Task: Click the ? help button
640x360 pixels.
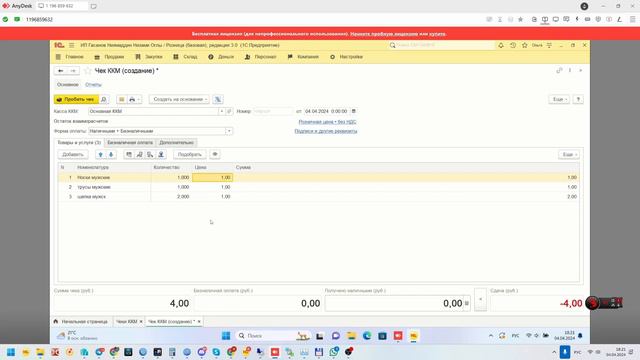Action: pos(578,99)
